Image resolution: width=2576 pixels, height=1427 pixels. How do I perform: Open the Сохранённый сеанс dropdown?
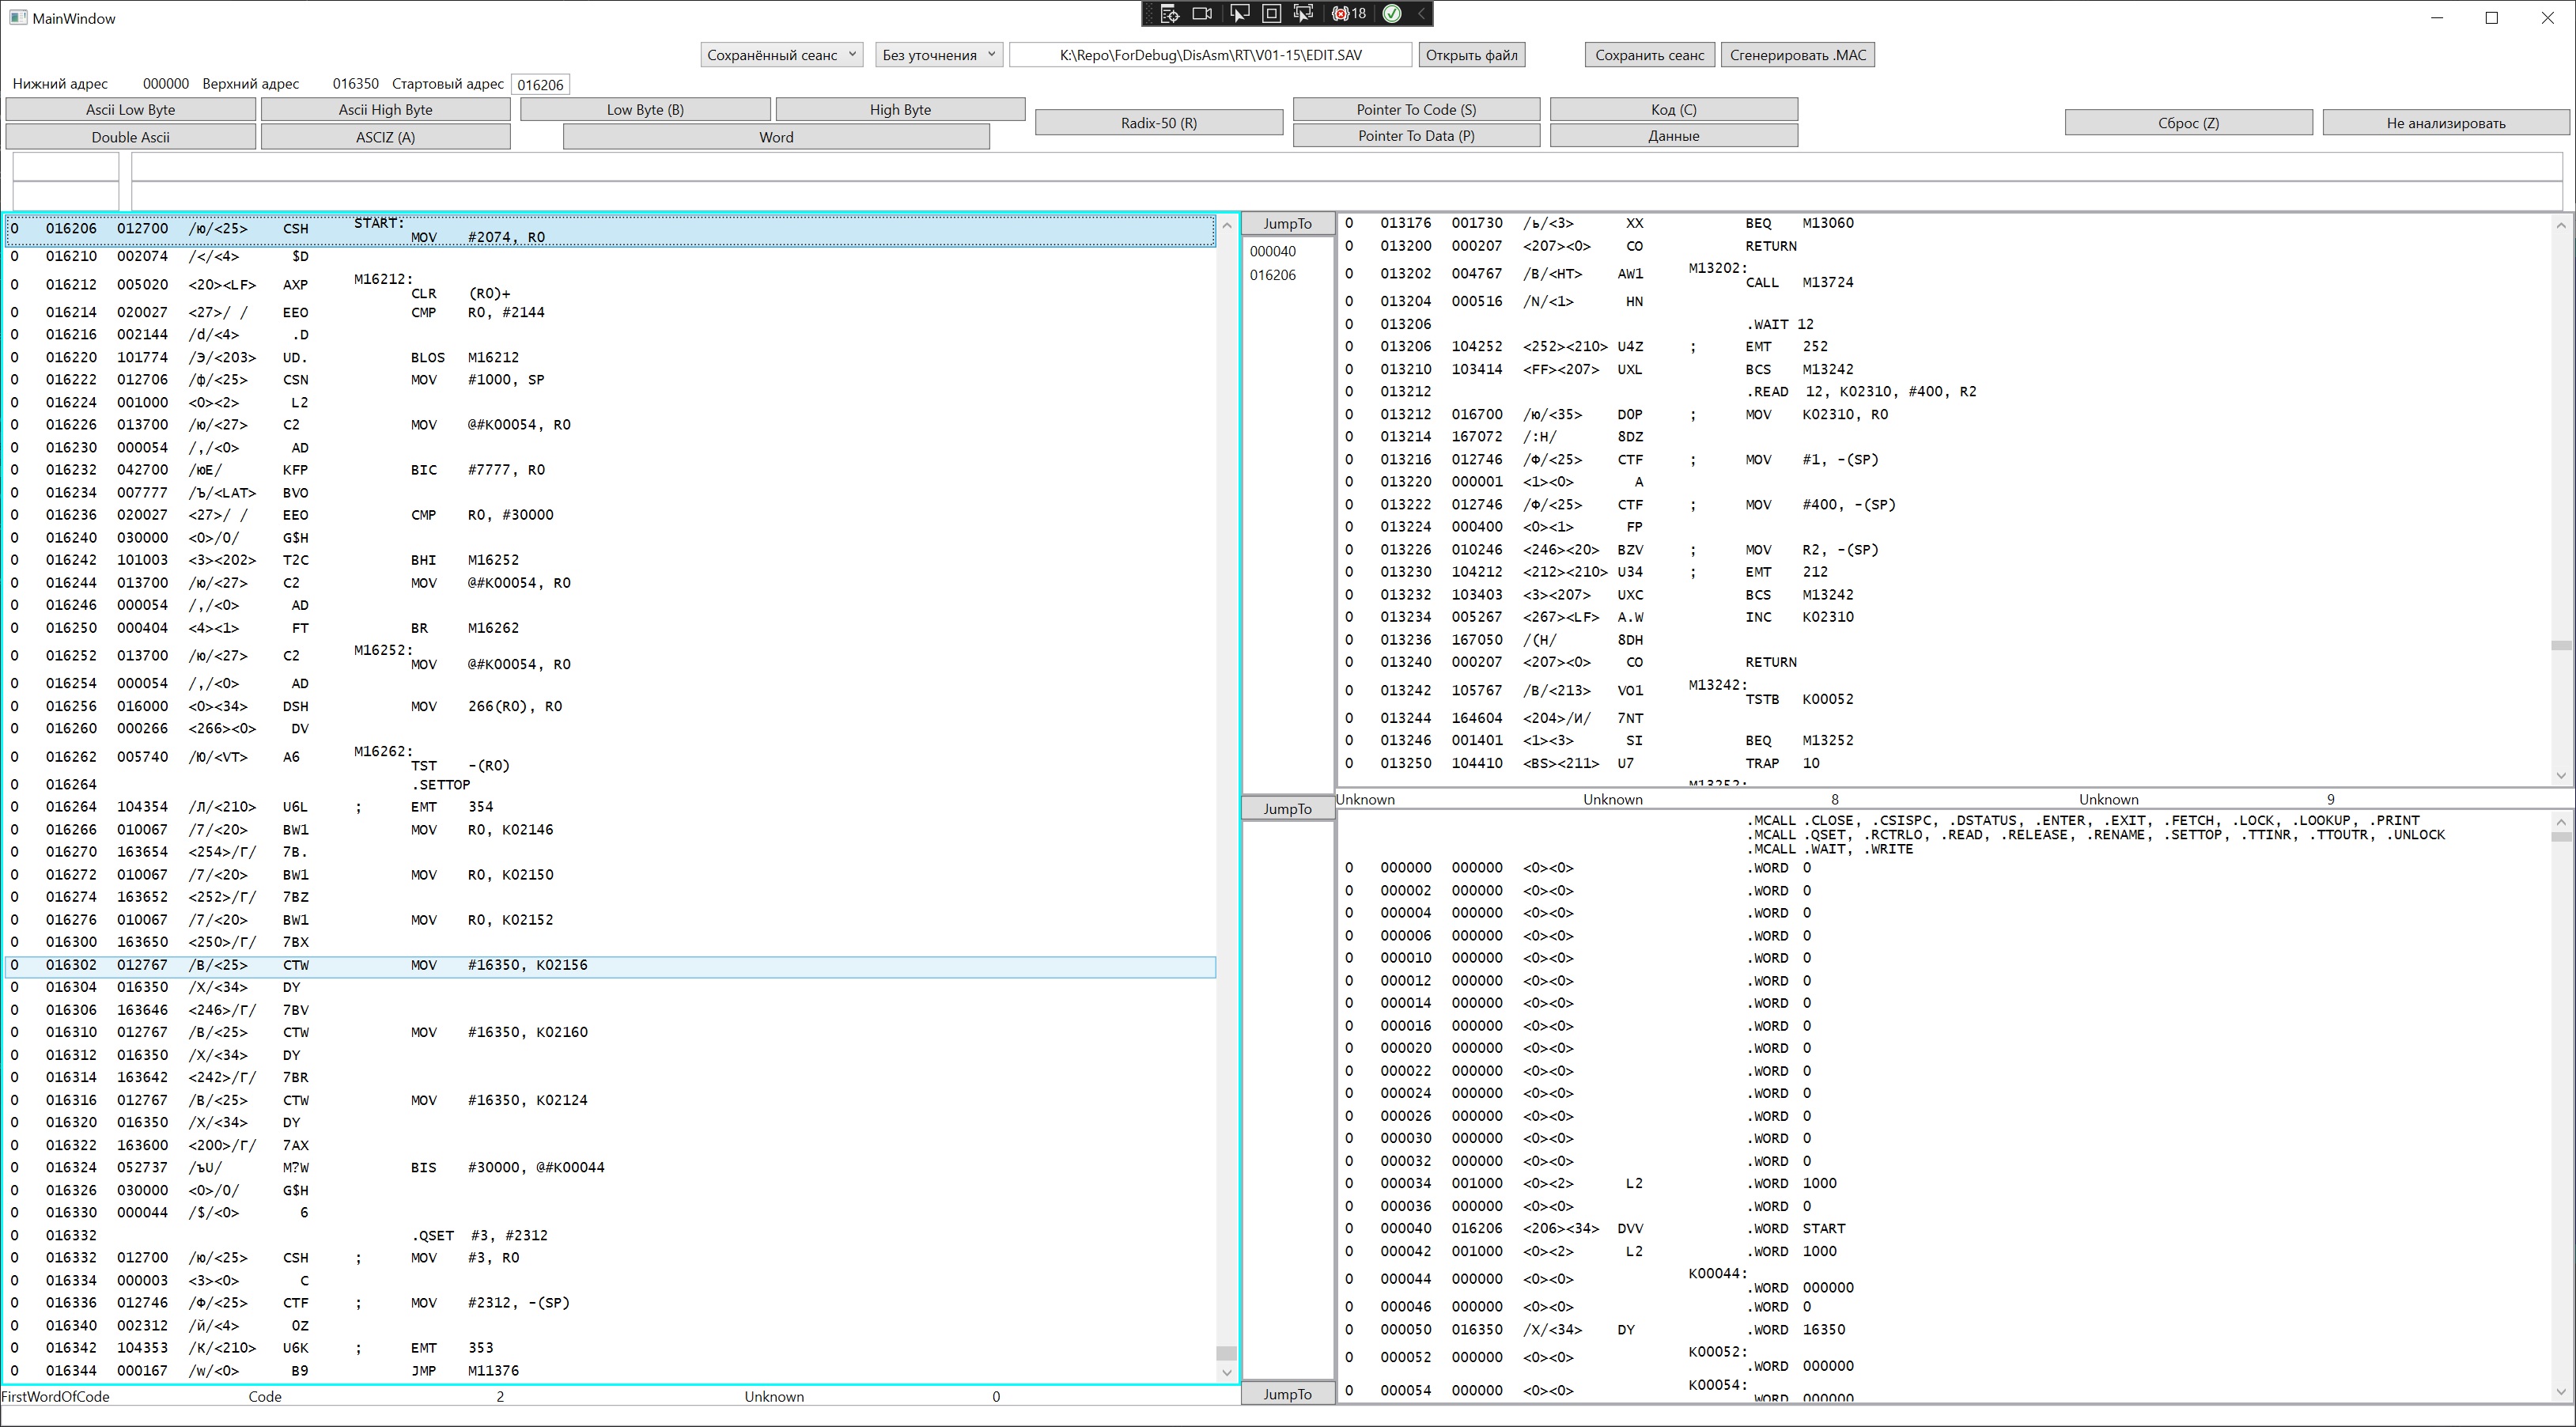point(781,55)
